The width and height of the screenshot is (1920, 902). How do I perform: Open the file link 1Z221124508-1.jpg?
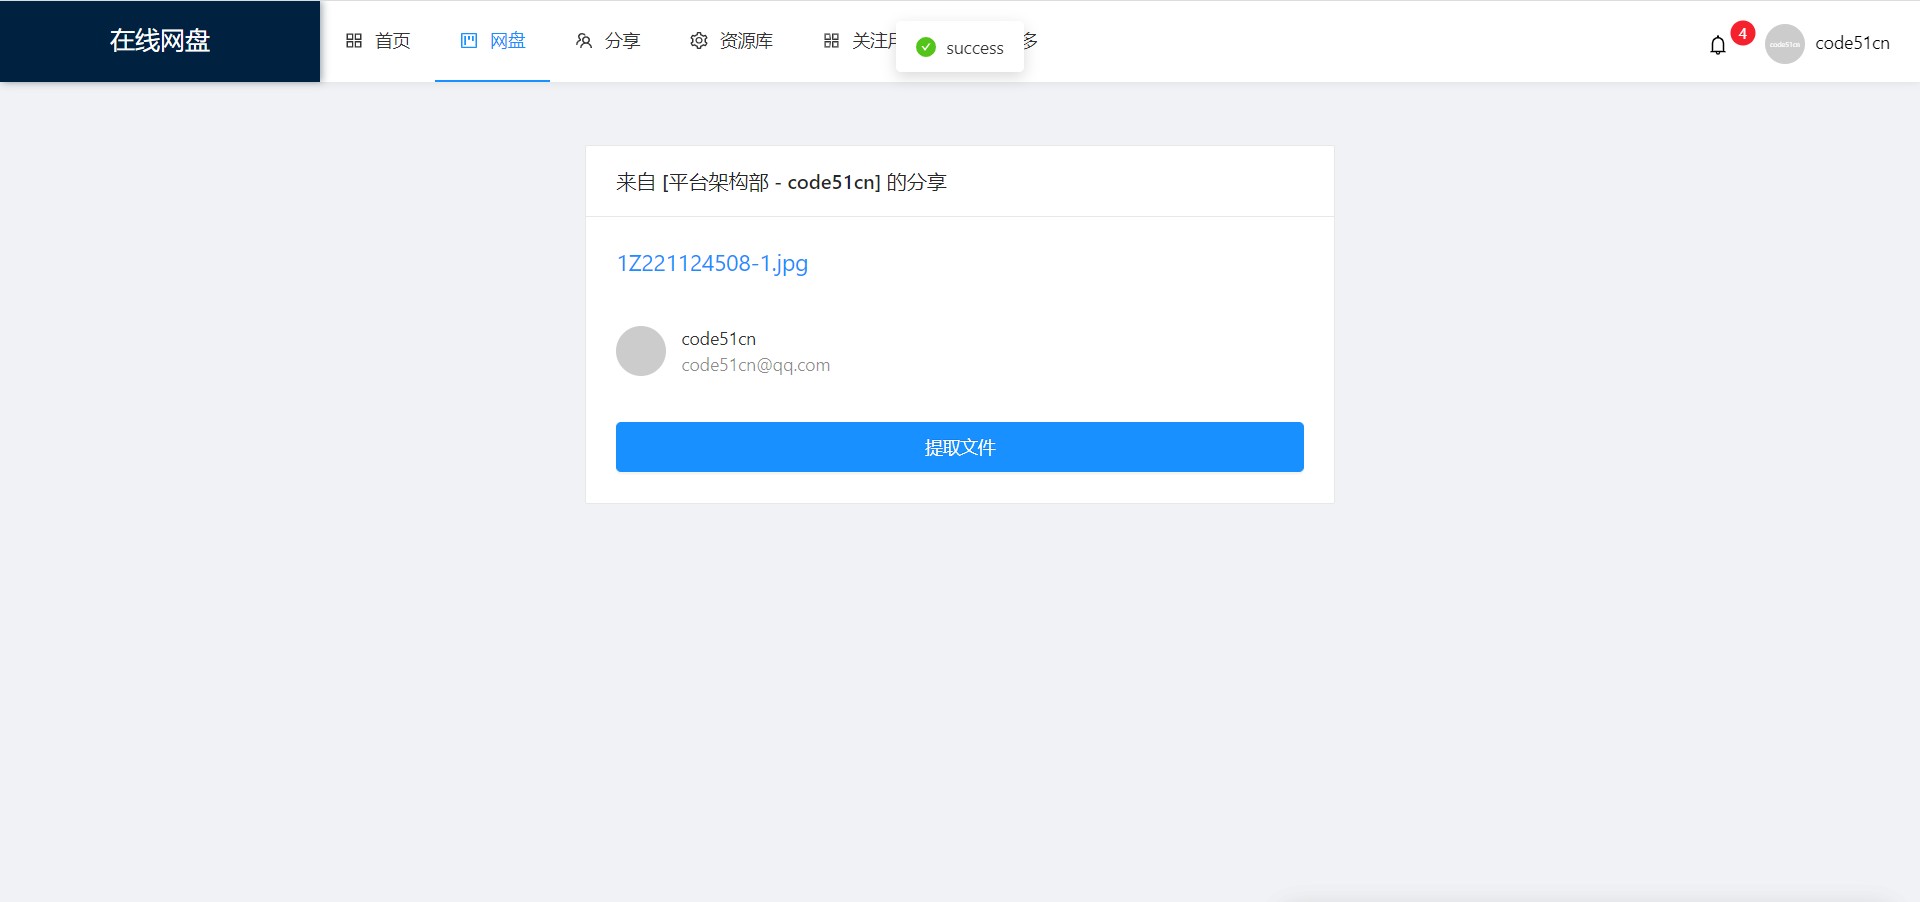coord(712,263)
